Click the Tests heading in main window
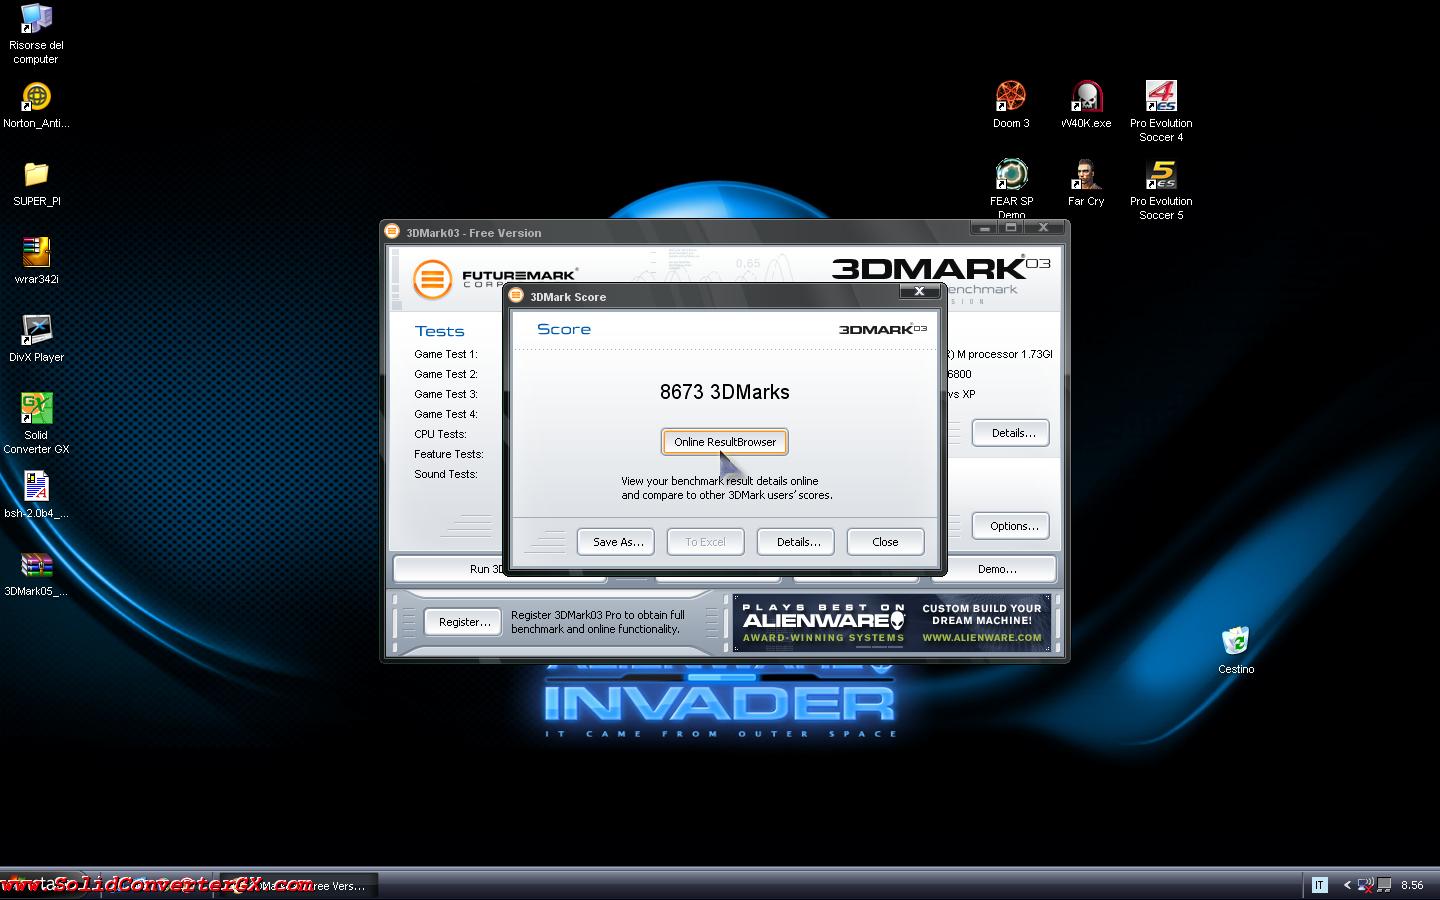 [x=440, y=331]
